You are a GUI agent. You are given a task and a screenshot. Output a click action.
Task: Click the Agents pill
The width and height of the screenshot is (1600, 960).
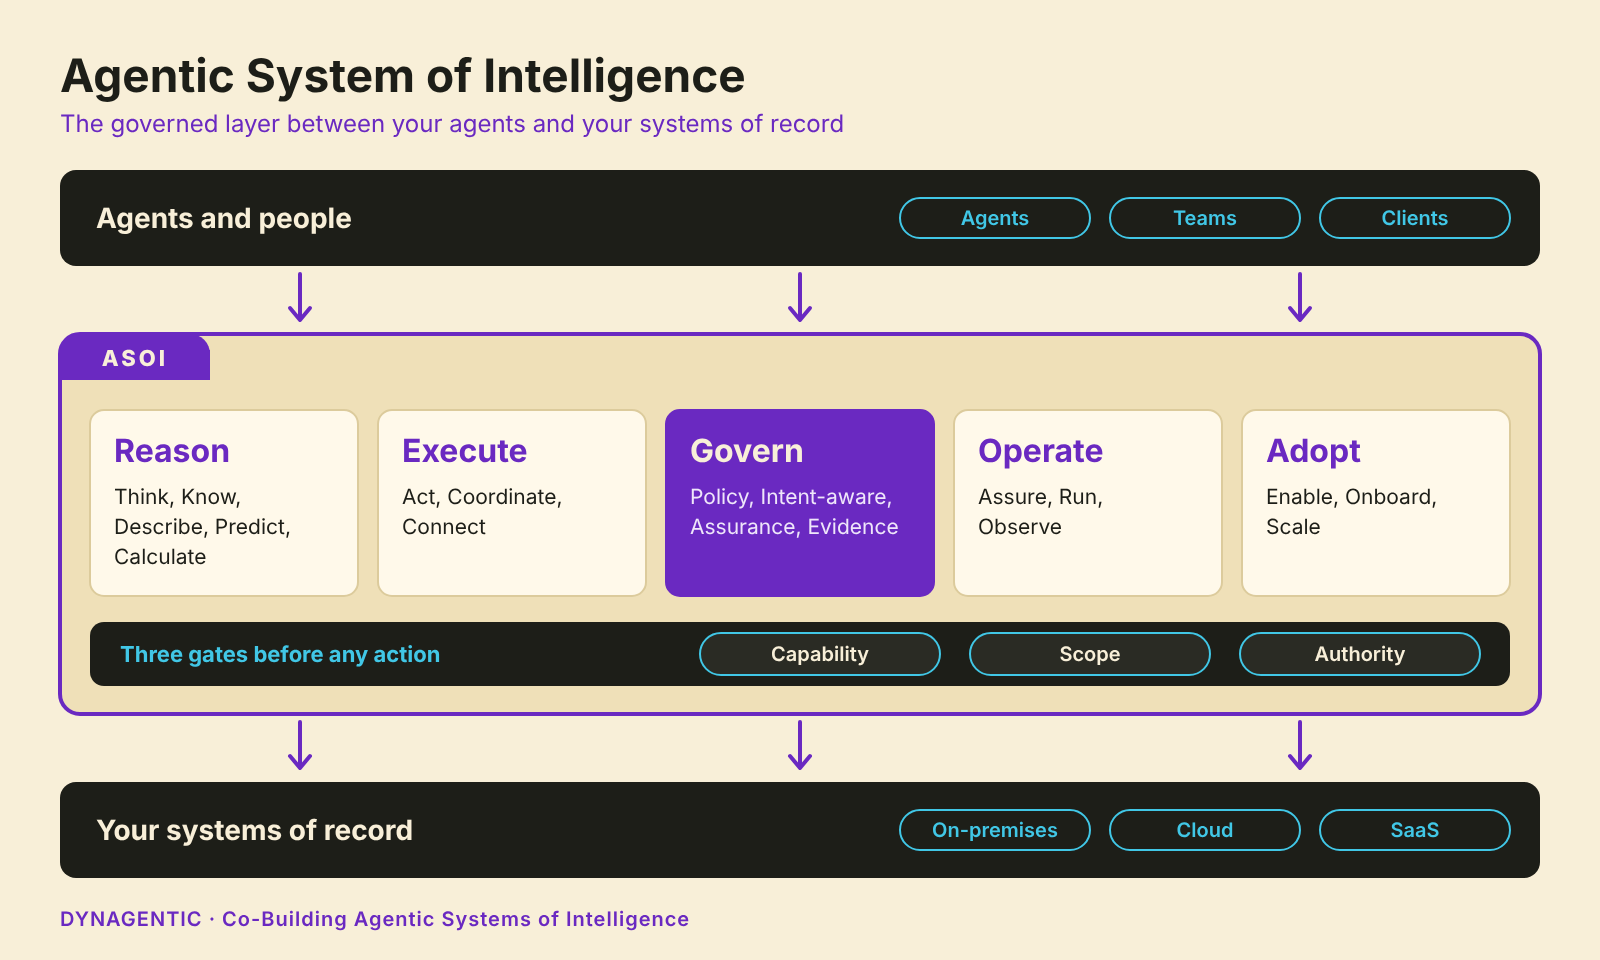click(x=995, y=218)
